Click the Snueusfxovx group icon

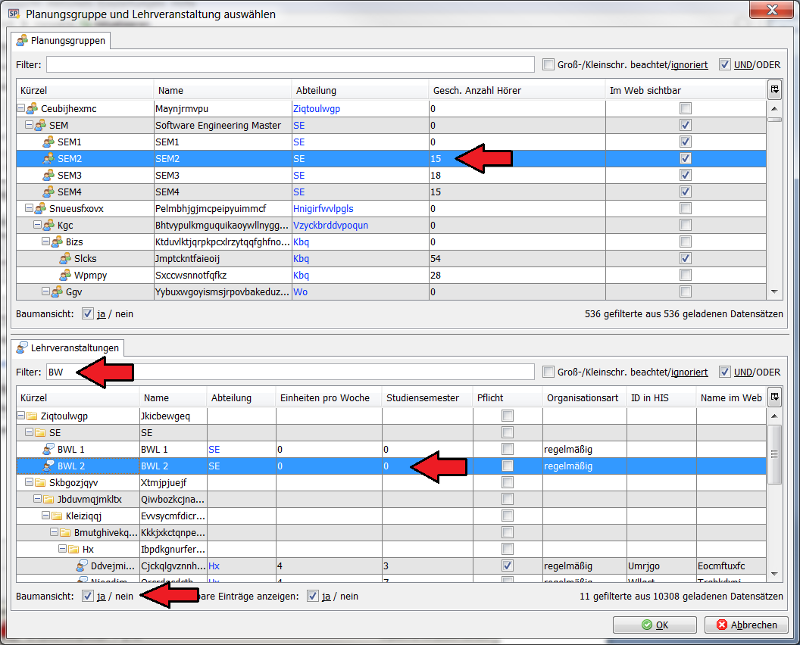click(40, 208)
